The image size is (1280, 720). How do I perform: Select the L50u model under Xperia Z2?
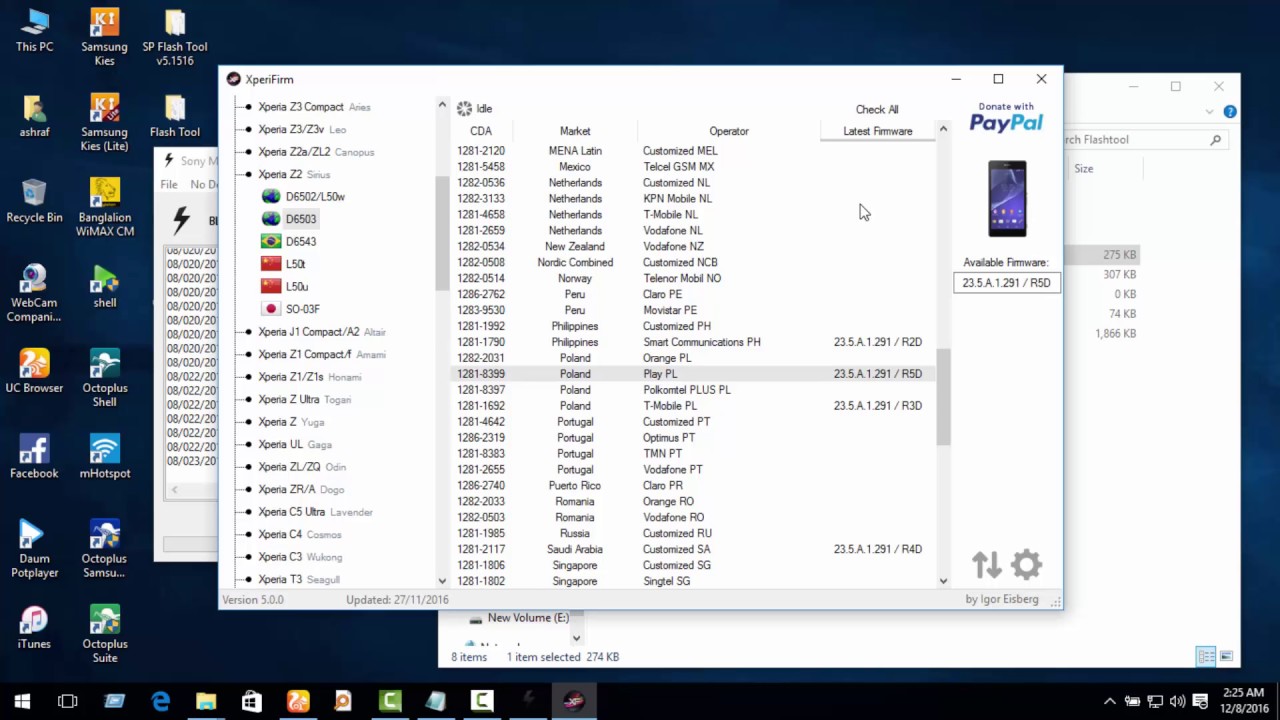click(x=296, y=286)
